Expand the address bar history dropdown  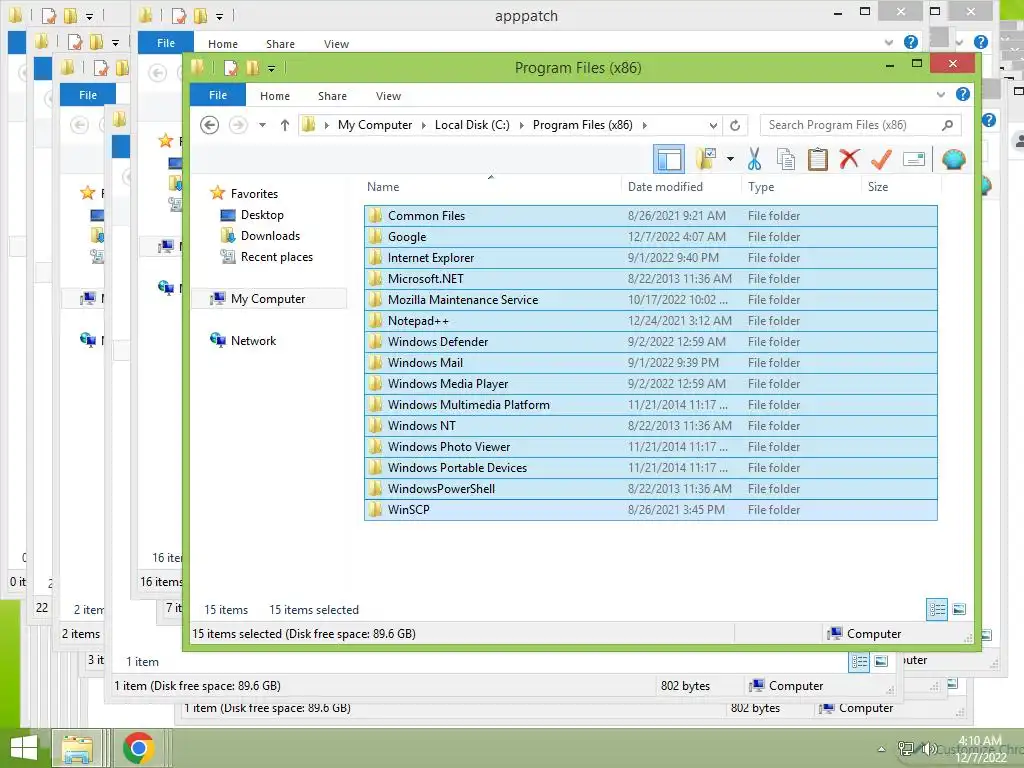713,125
